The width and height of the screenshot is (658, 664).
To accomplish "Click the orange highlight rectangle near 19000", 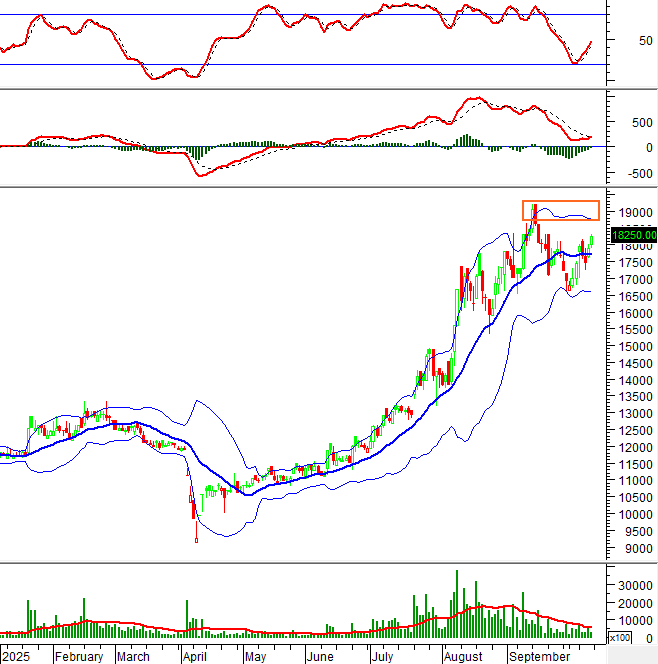I will click(x=560, y=210).
